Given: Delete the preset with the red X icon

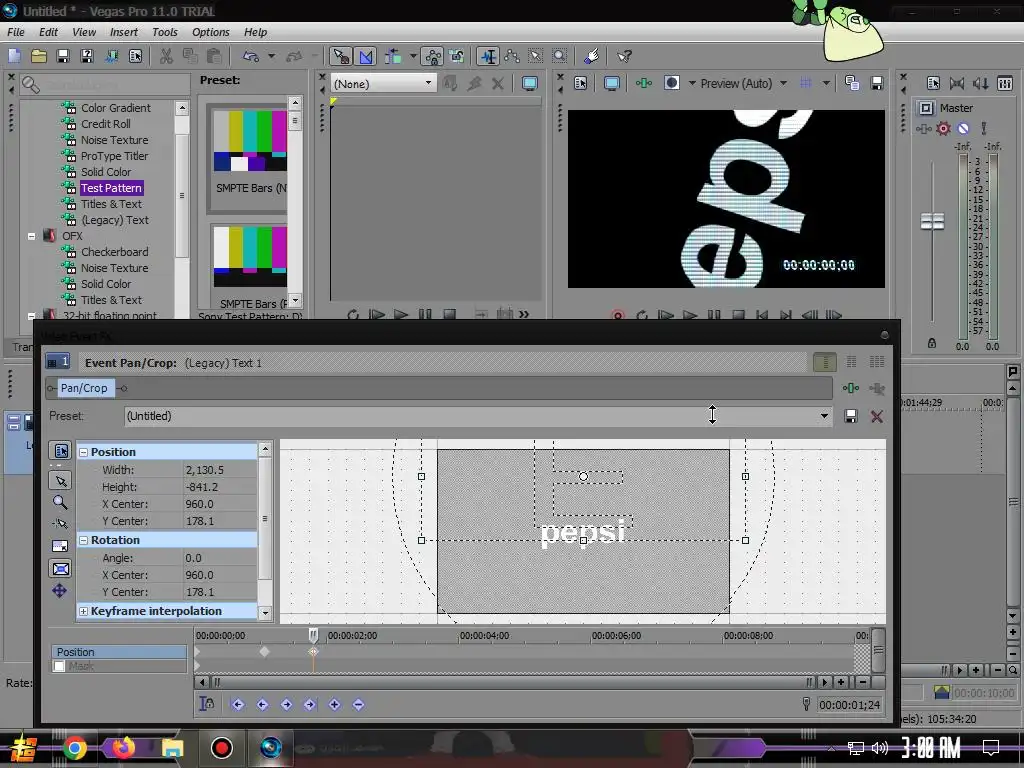Looking at the screenshot, I should click(876, 416).
